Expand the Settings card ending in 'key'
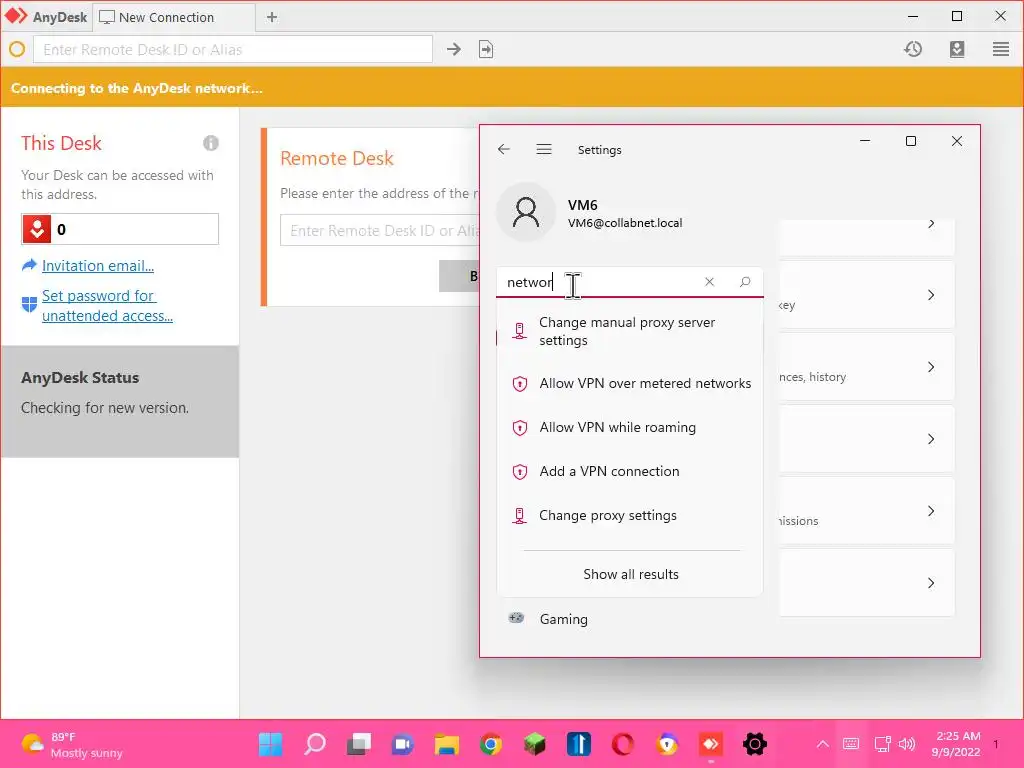The width and height of the screenshot is (1024, 768). [931, 295]
